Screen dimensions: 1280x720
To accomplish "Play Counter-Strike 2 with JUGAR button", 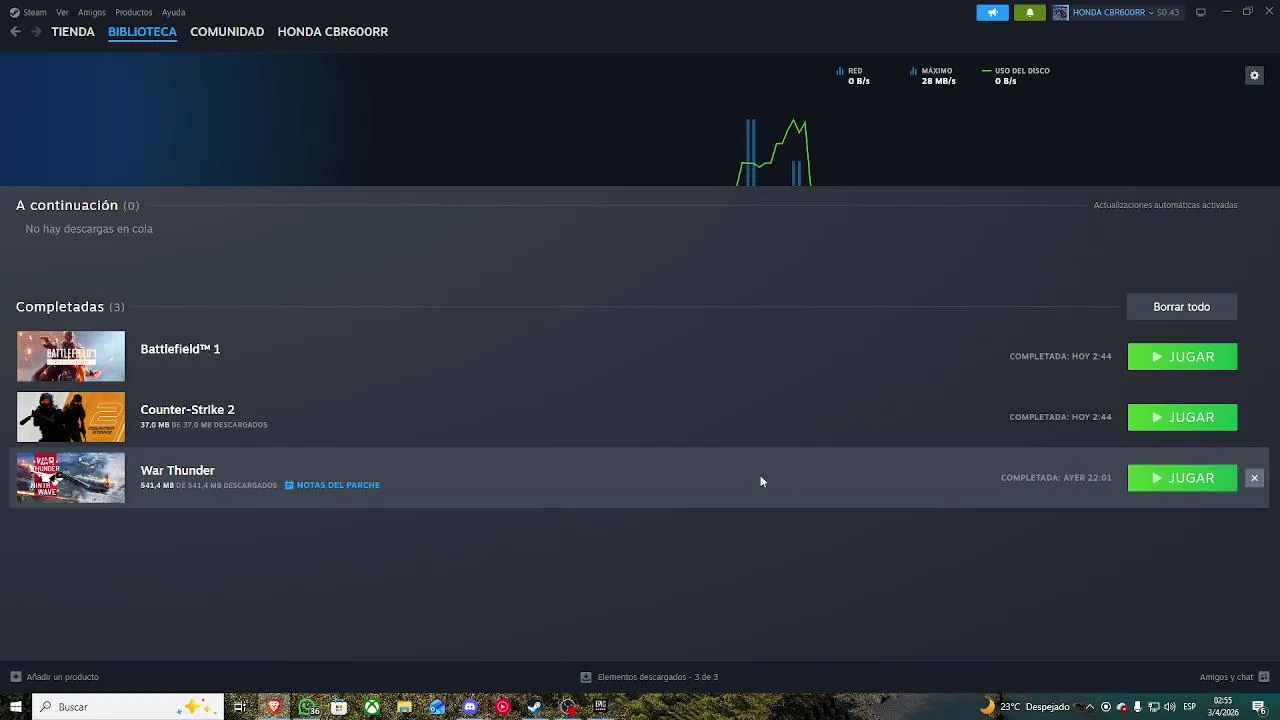I will point(1182,417).
